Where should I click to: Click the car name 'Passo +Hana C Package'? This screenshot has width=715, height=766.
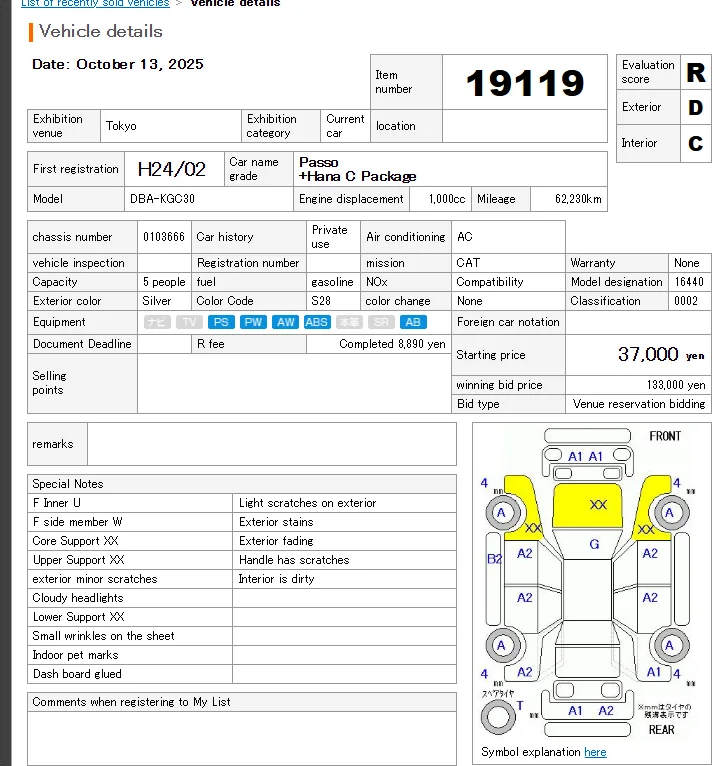click(358, 169)
